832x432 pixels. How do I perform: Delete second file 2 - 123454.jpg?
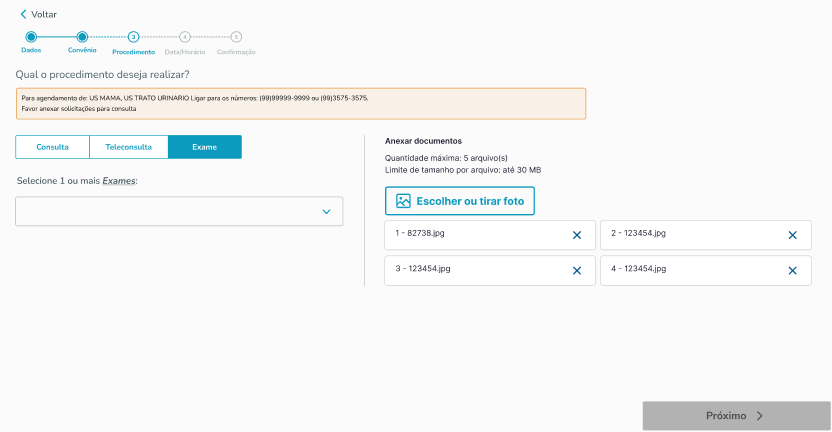792,235
